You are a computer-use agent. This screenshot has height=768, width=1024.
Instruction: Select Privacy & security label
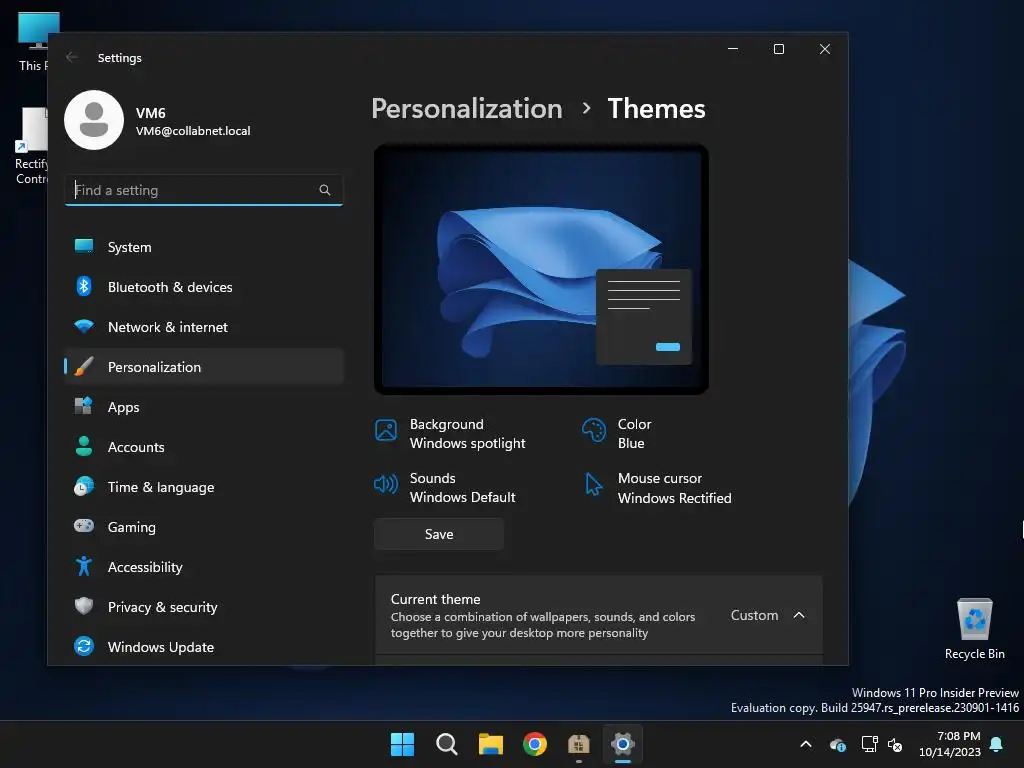[x=162, y=607]
